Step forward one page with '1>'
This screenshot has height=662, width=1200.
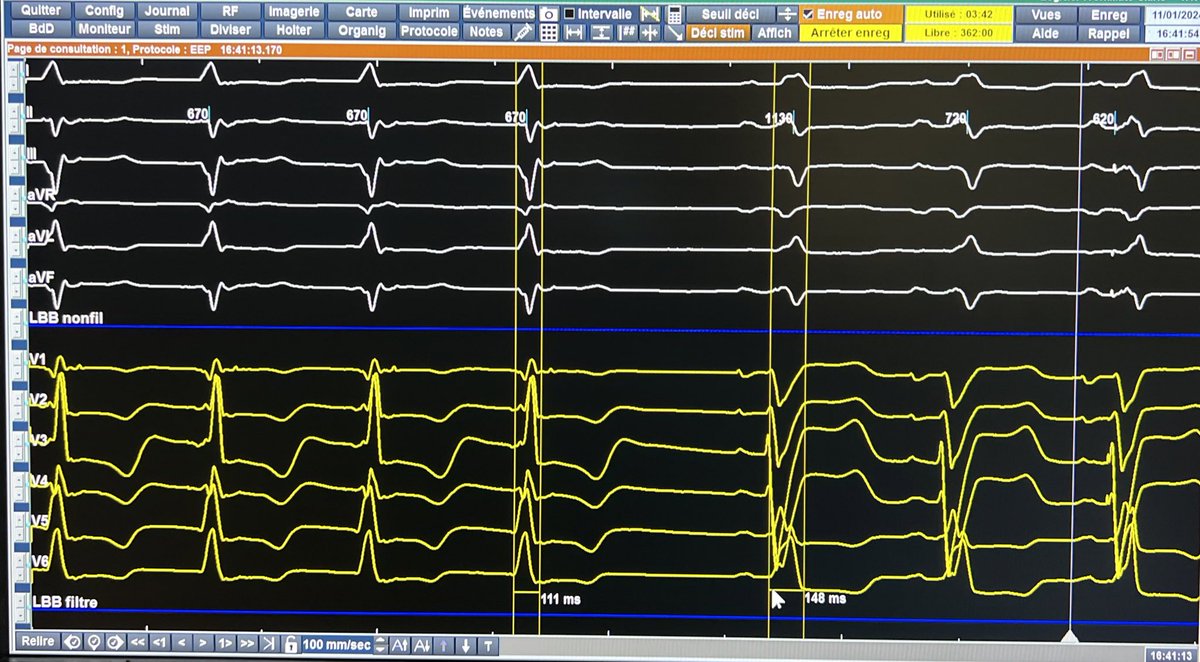coord(225,643)
